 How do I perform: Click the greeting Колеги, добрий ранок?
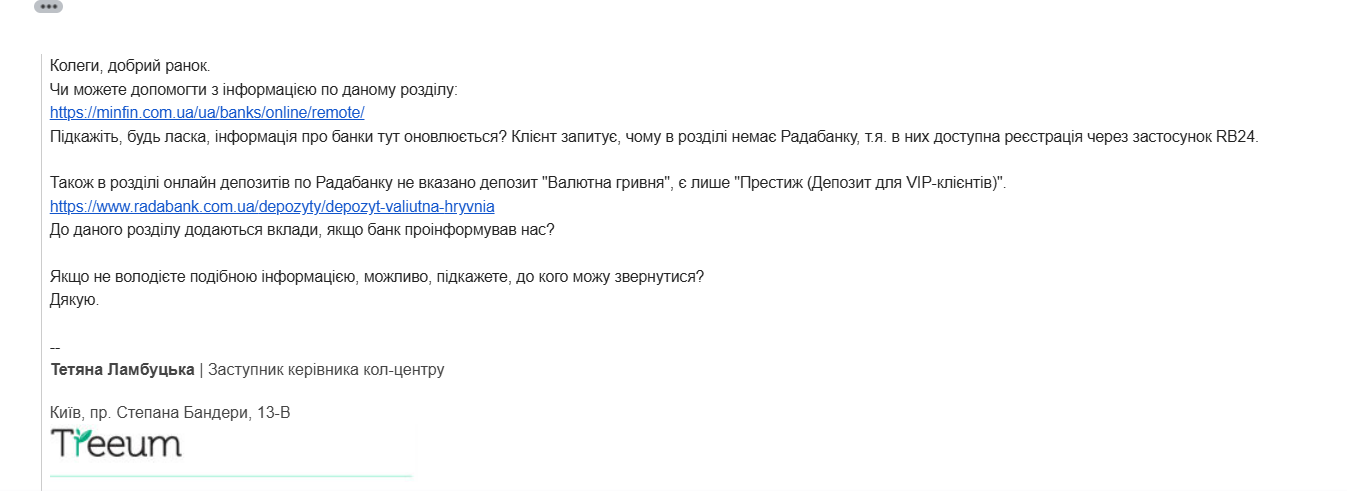[130, 66]
